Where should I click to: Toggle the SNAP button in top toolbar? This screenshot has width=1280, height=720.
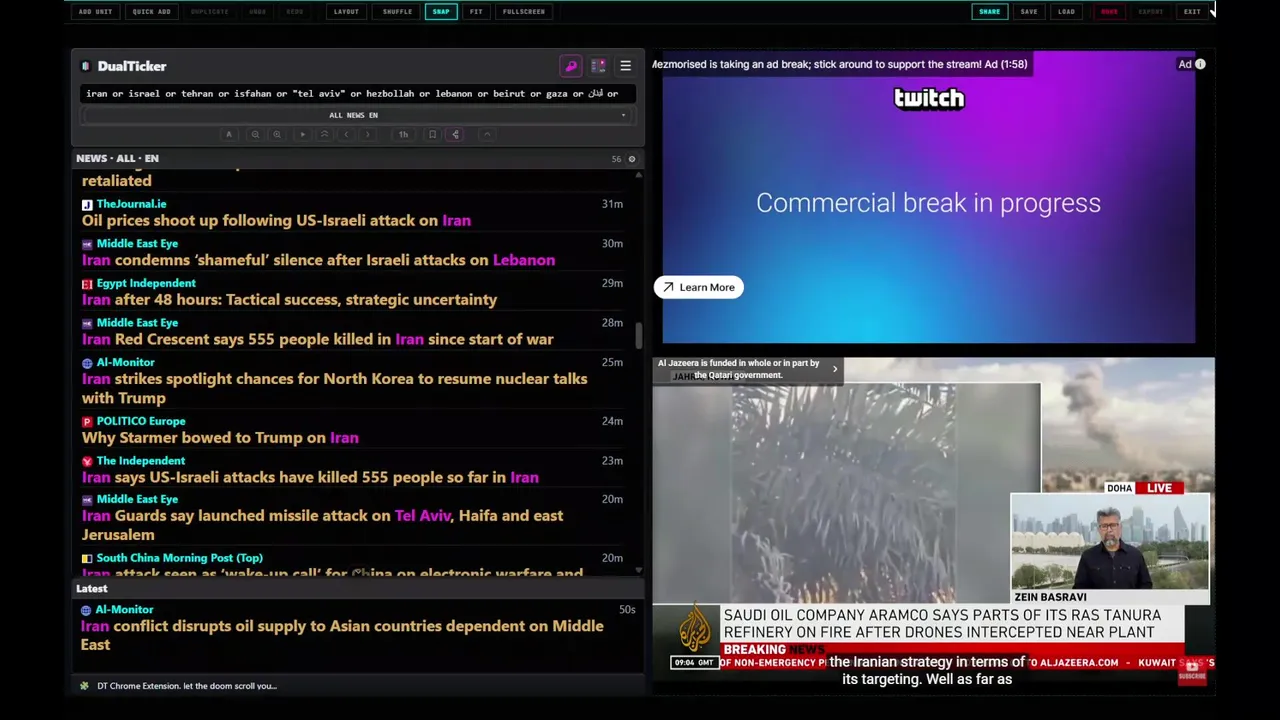click(x=441, y=11)
